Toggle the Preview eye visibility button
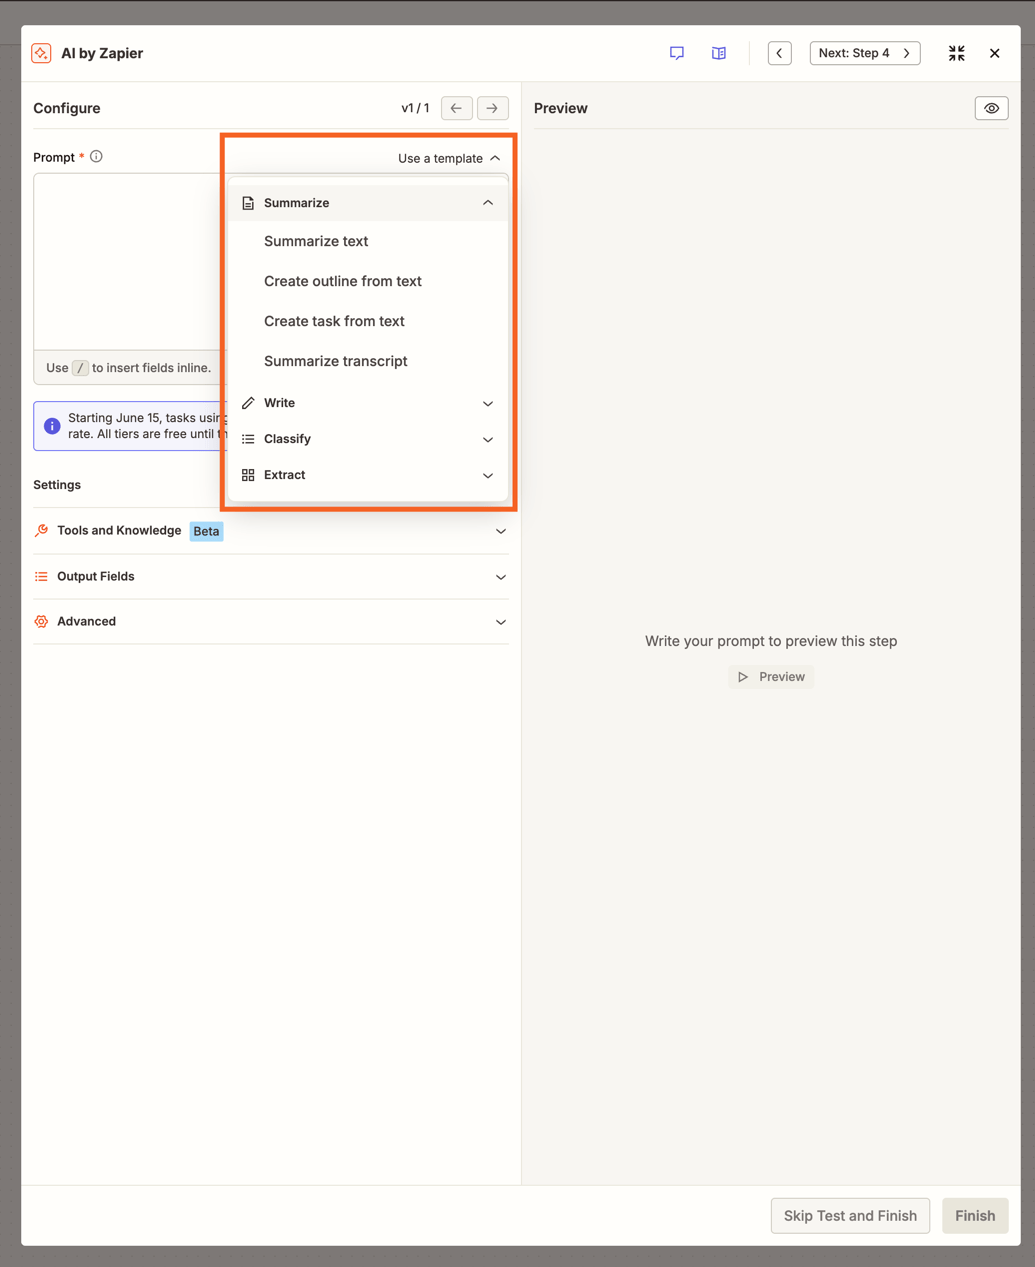 point(992,108)
